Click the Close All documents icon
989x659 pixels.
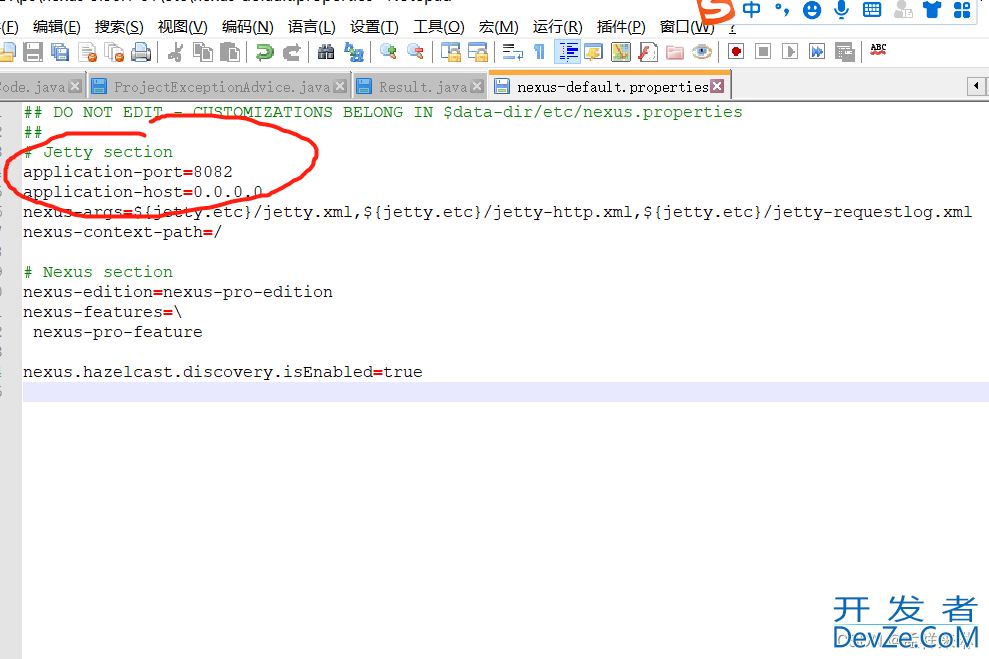[114, 52]
